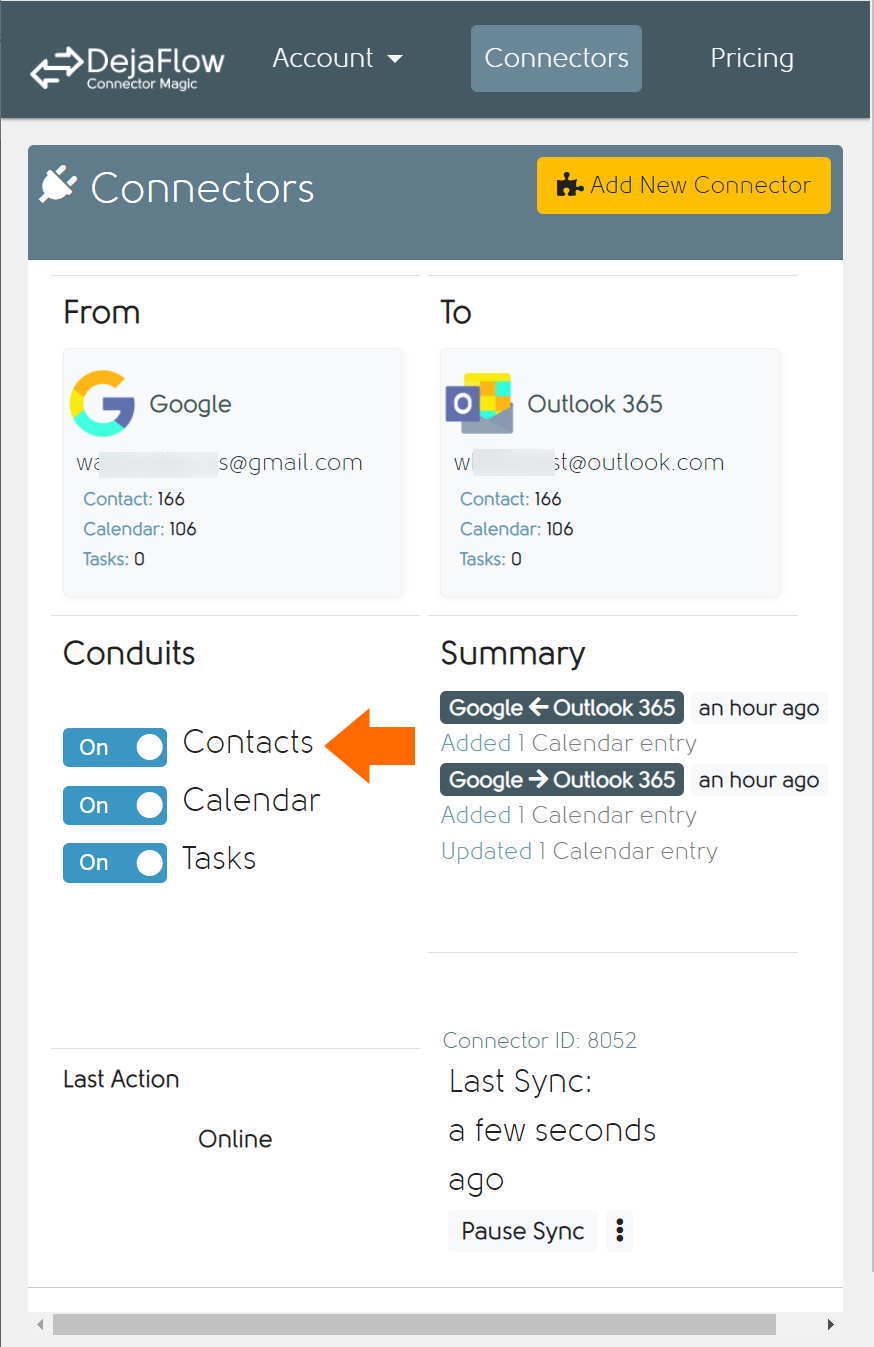Click the Google account logo
The image size is (874, 1347).
[102, 403]
